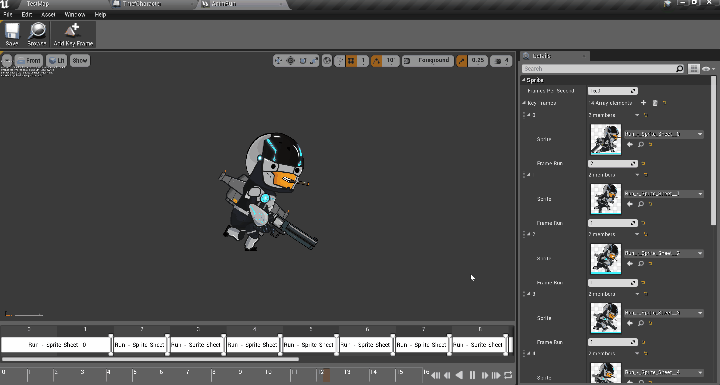Click the keyframe strip horizontal scrollbar
Image resolution: width=720 pixels, height=385 pixels.
pos(150,359)
